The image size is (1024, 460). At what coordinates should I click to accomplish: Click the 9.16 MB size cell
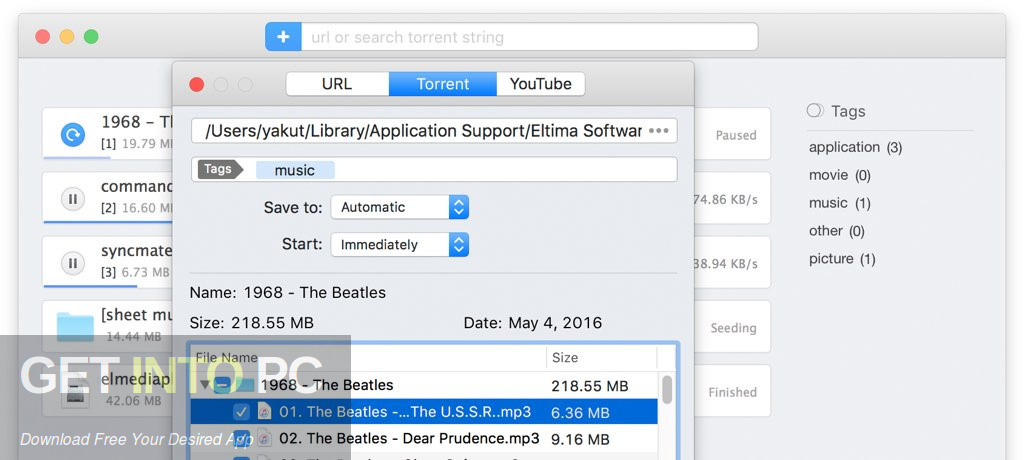tap(580, 438)
